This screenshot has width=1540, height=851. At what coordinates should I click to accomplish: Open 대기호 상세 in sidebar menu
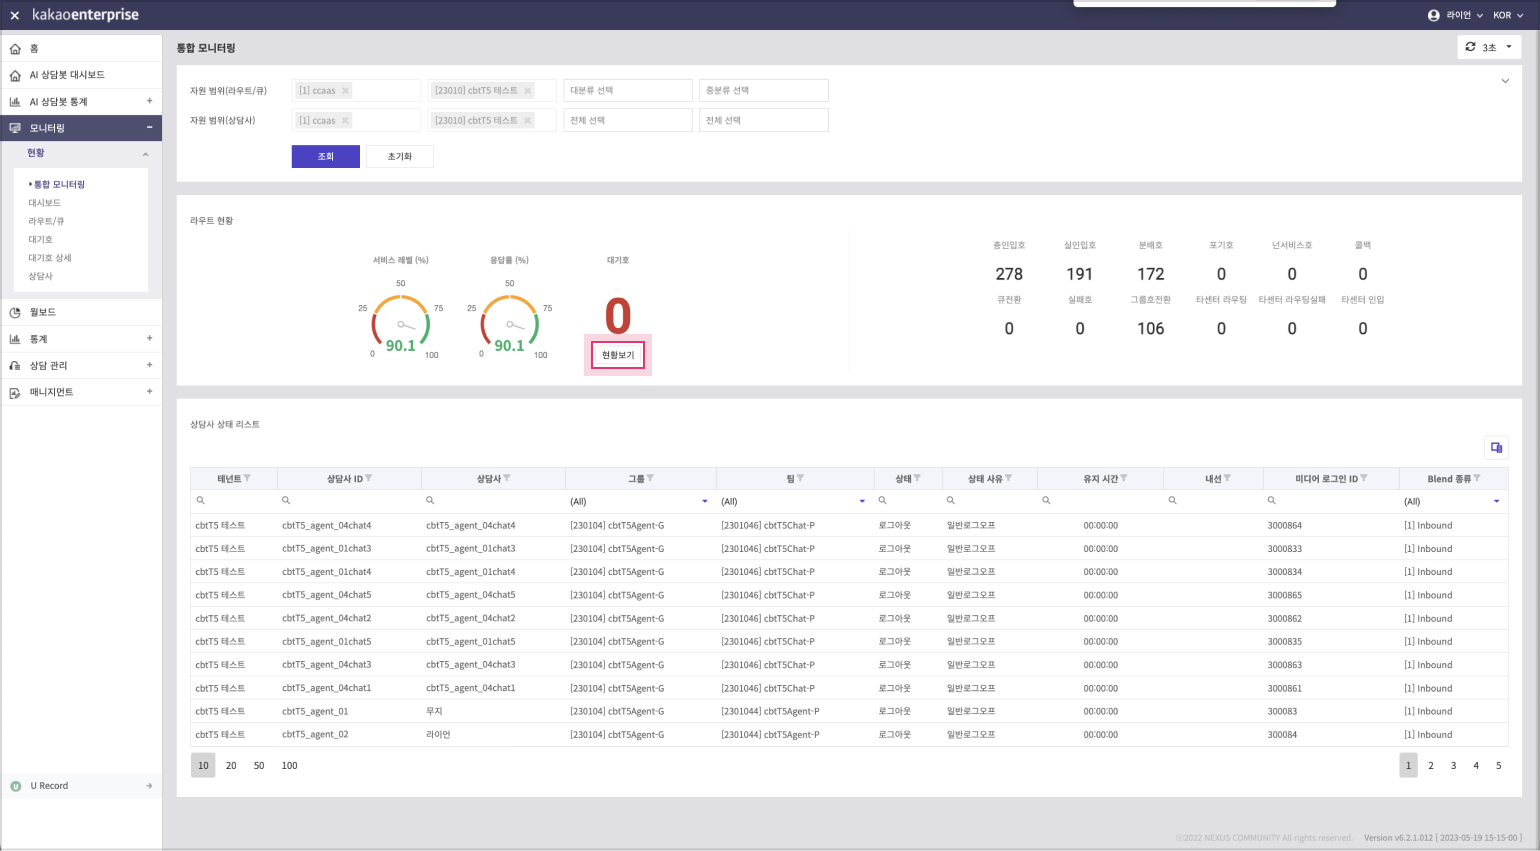pos(50,258)
